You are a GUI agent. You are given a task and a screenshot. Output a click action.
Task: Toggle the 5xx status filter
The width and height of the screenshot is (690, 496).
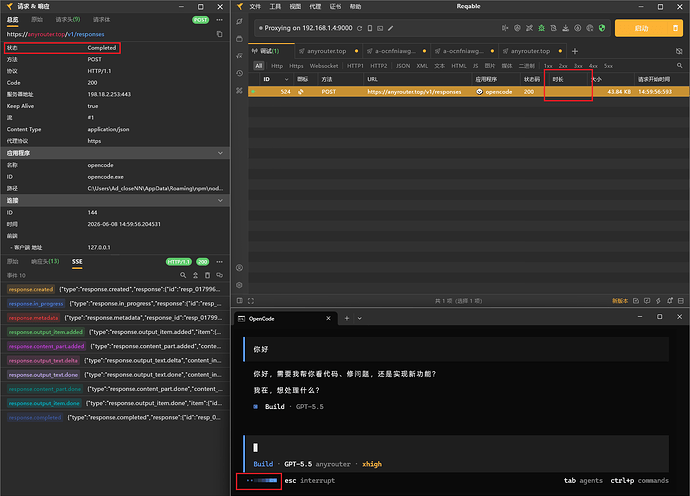coord(608,66)
